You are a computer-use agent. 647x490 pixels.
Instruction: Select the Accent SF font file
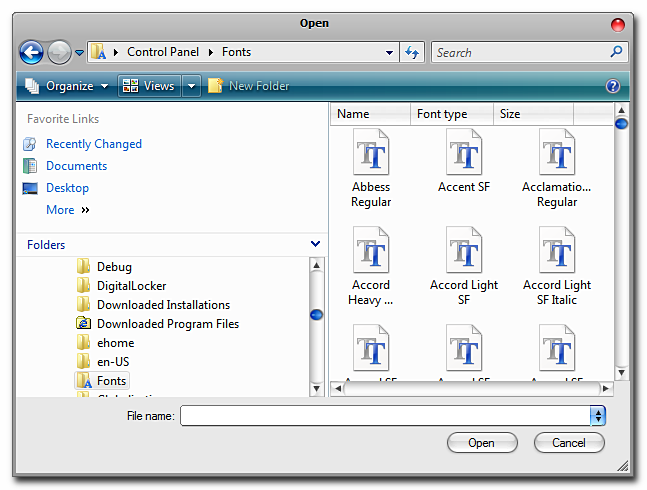point(464,161)
